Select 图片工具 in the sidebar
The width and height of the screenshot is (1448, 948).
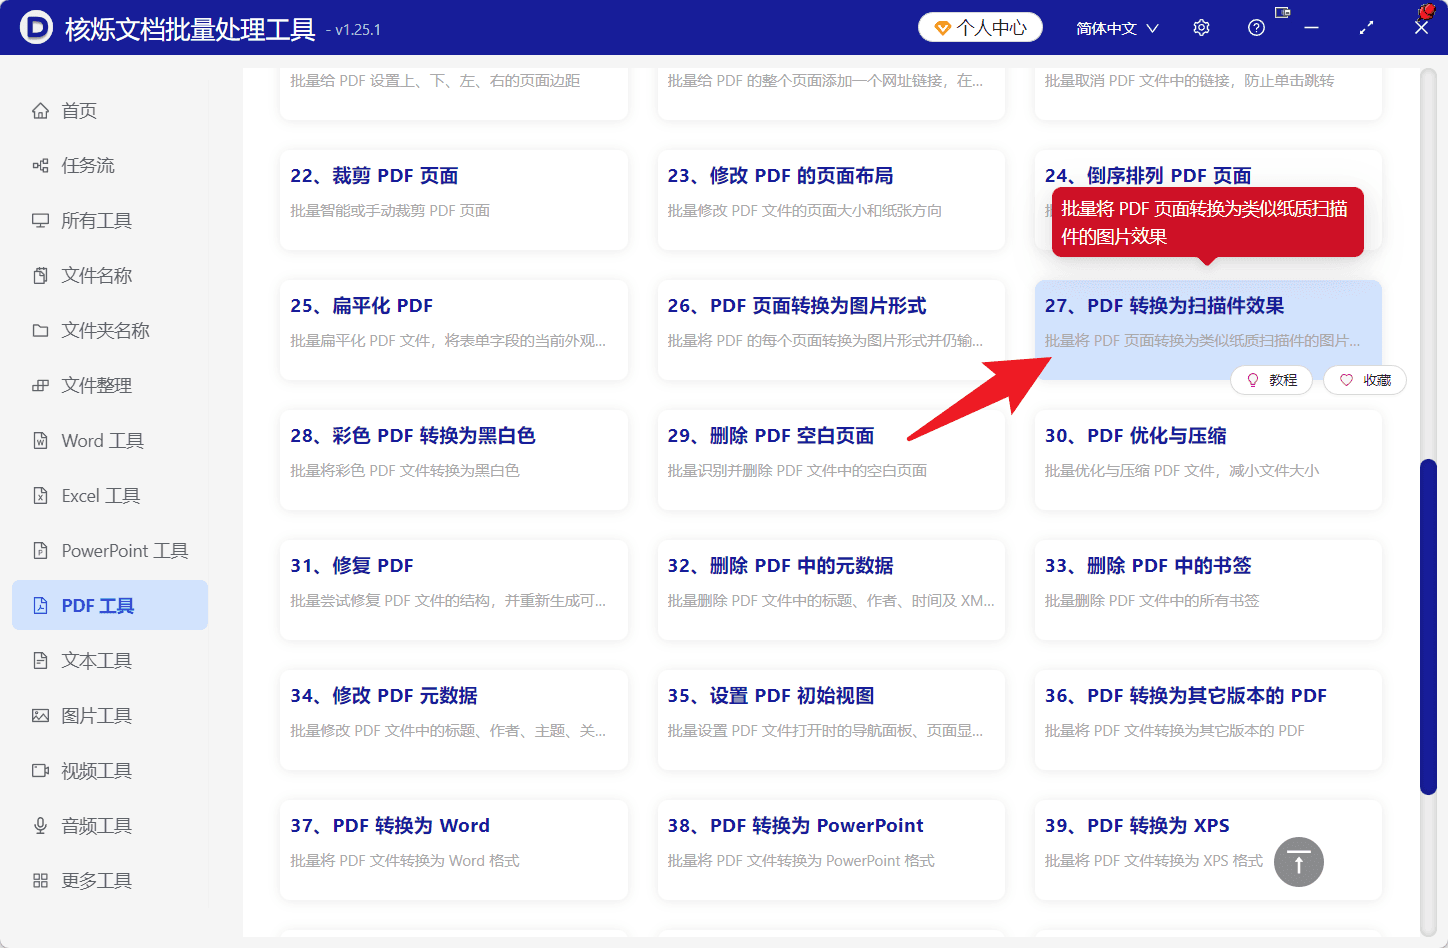pos(110,716)
